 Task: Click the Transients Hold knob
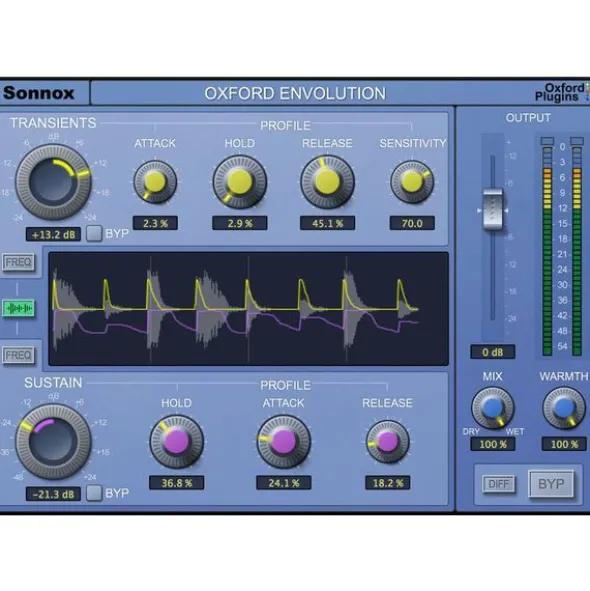[240, 182]
